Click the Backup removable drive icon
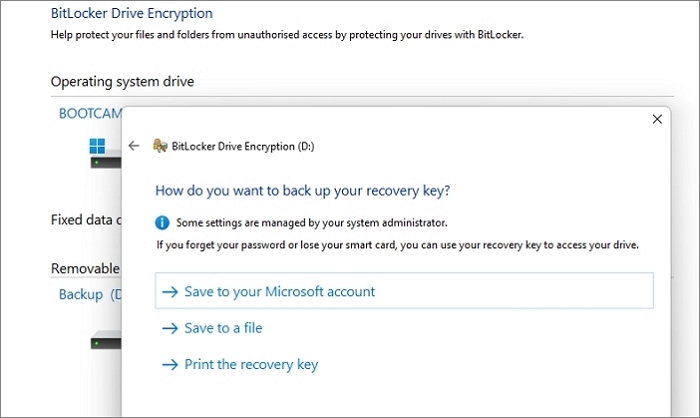Viewport: 700px width, 418px height. coord(105,340)
